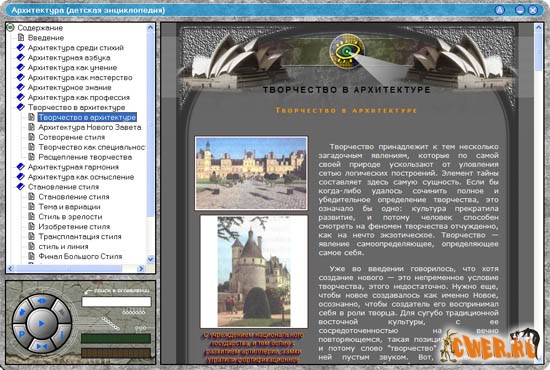Click the eye logo in the page header
Viewport: 550px width, 370px height.
click(x=347, y=51)
